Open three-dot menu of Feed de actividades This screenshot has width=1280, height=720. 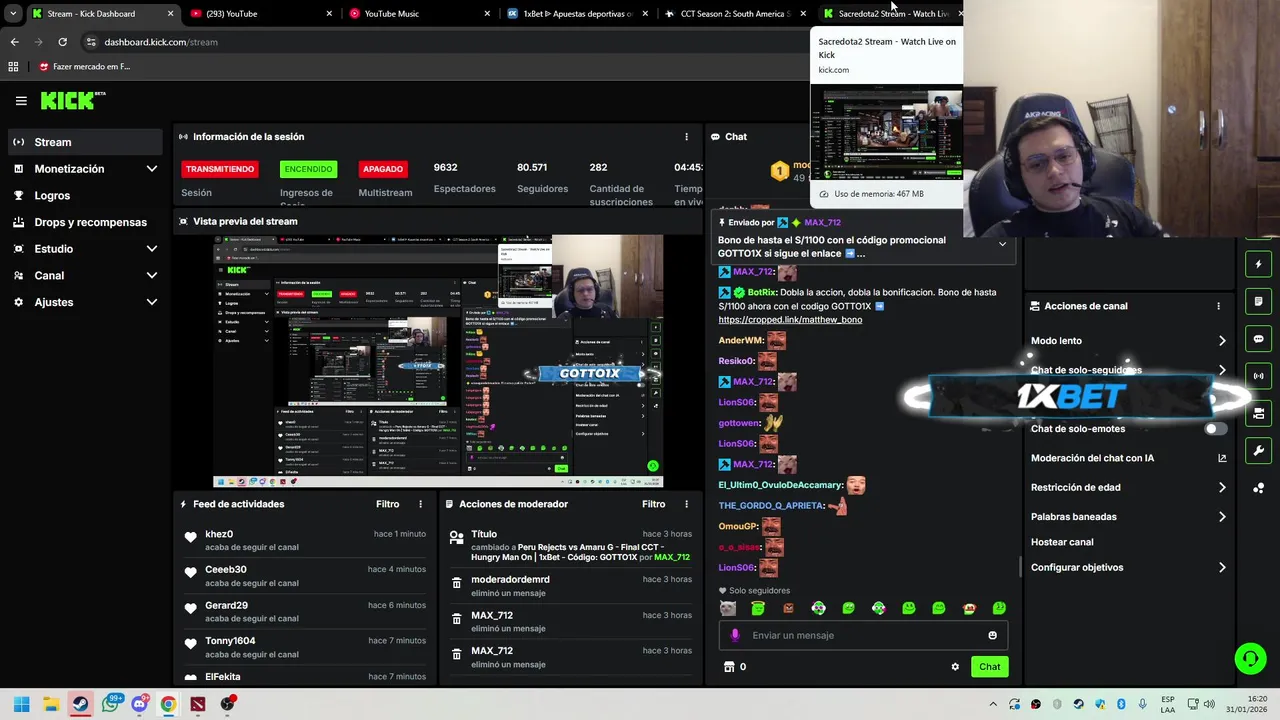coord(420,504)
